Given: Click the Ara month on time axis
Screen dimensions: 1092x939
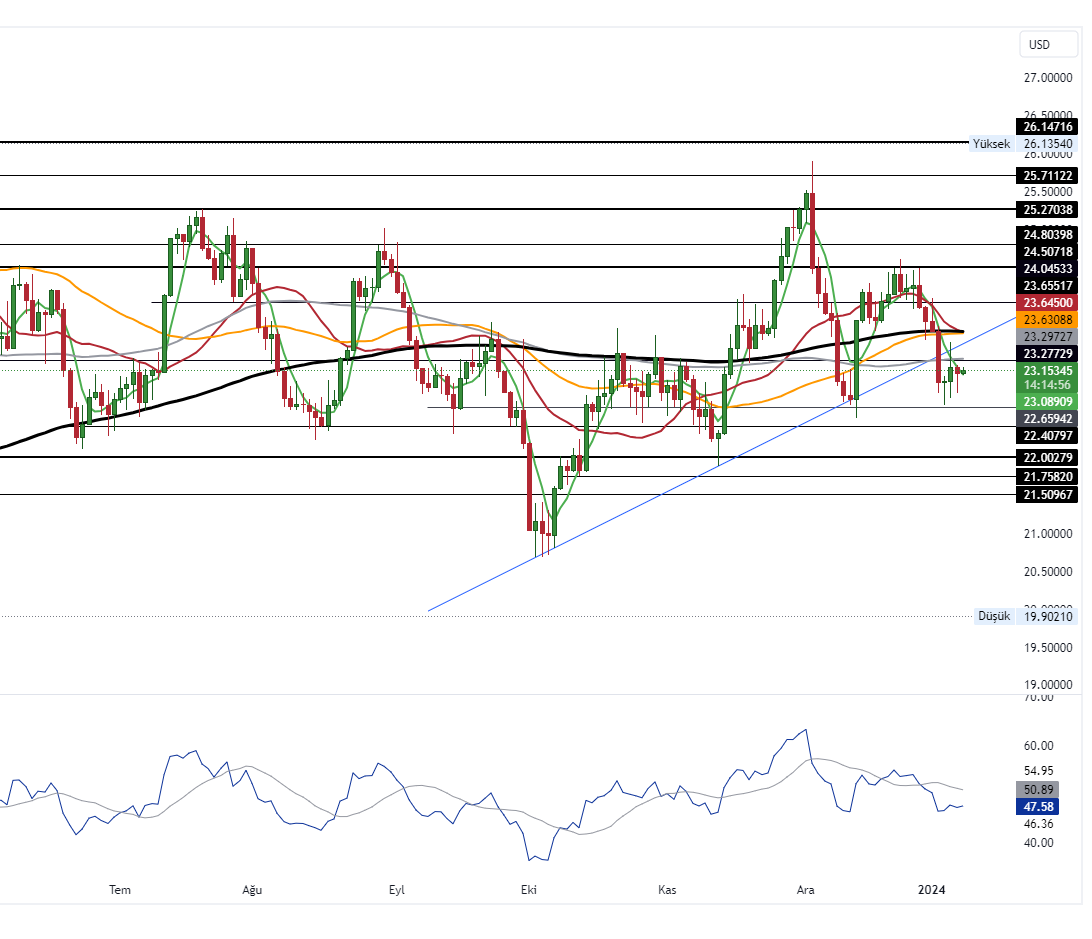Looking at the screenshot, I should 805,889.
